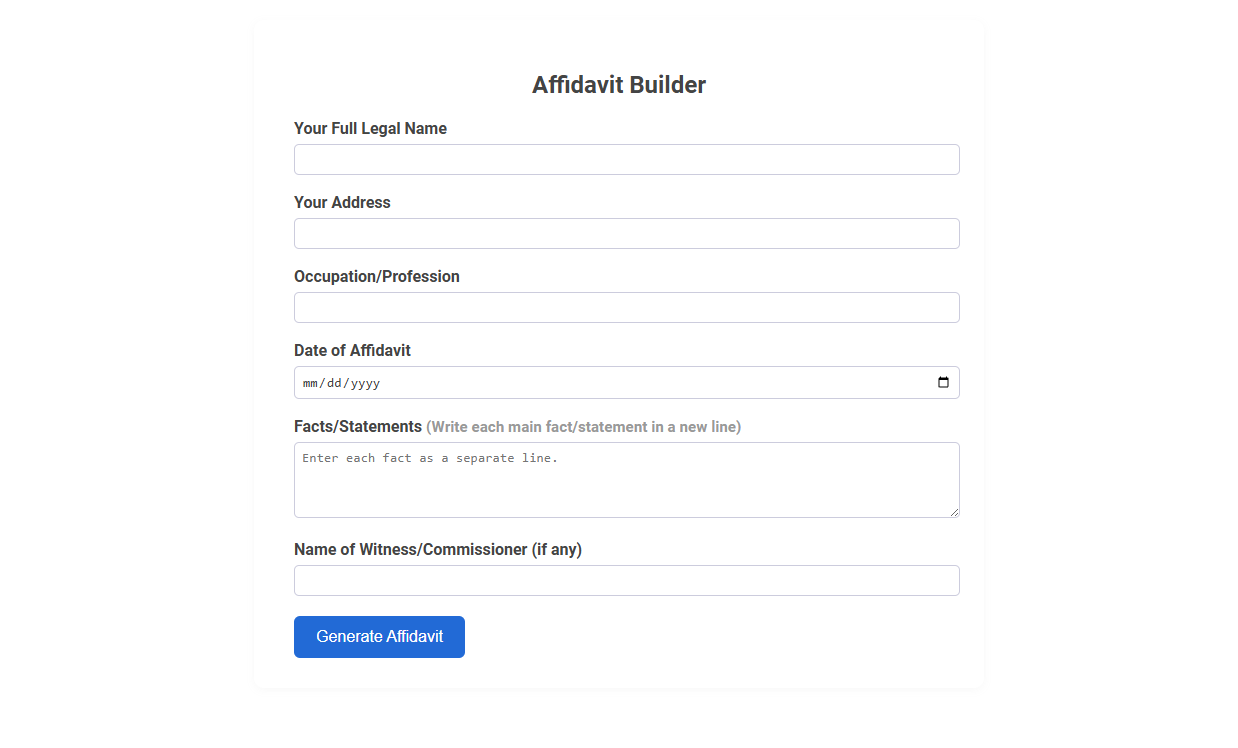This screenshot has width=1238, height=748.
Task: Click the Generate Affidavit button
Action: click(x=379, y=636)
